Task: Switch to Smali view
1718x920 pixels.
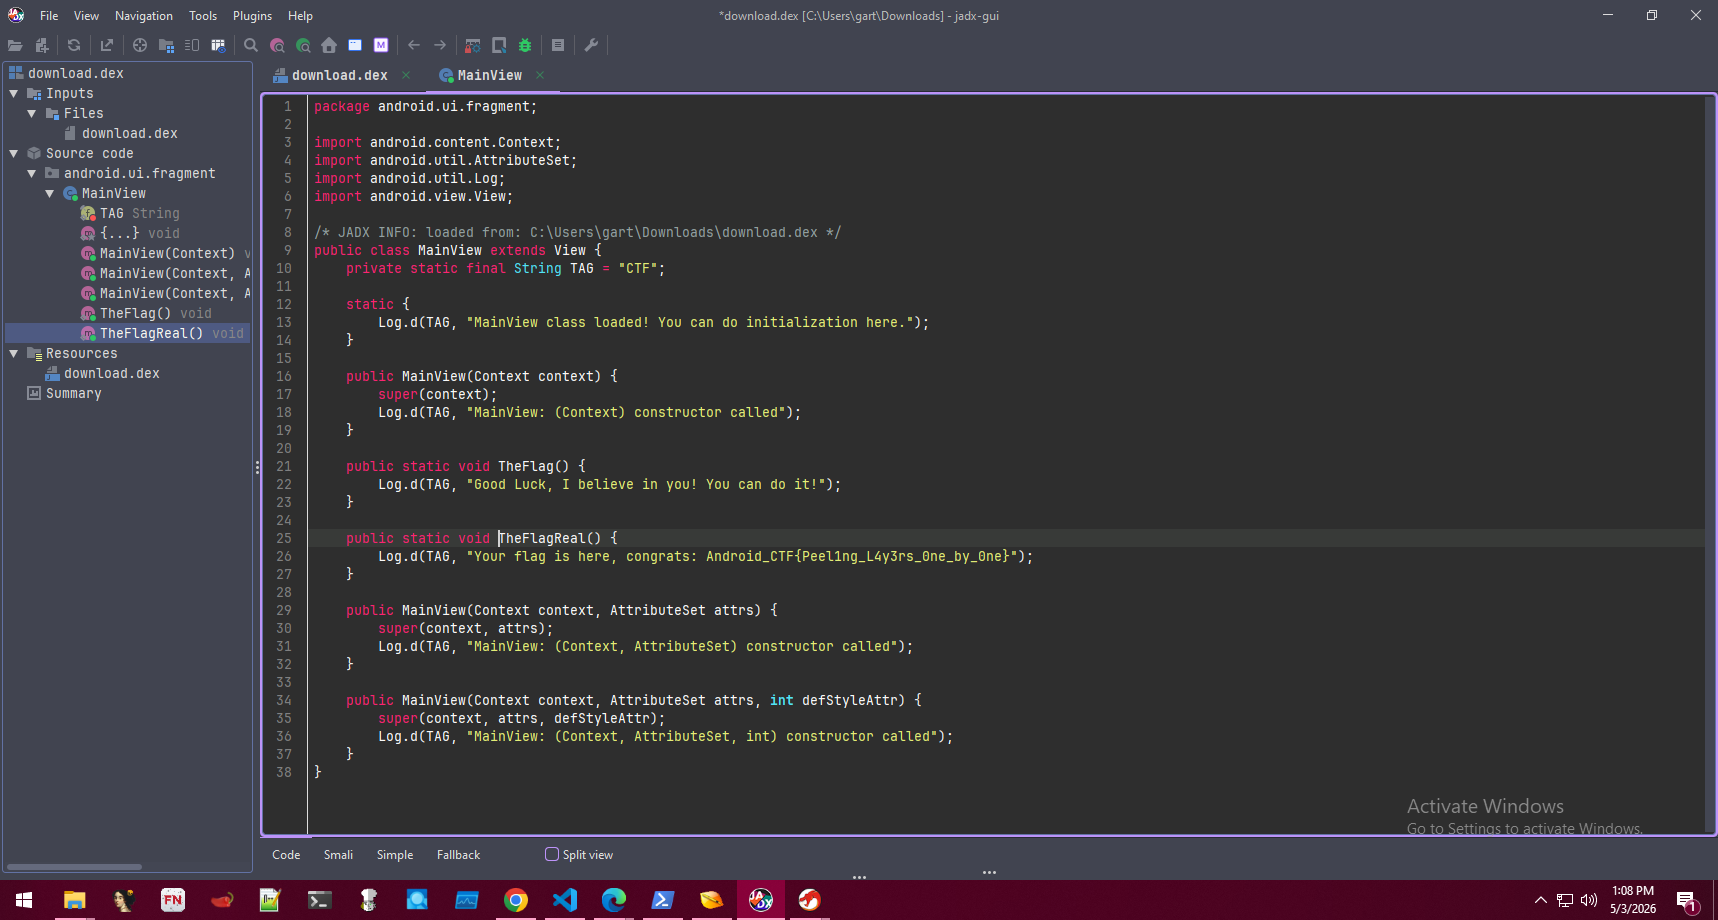Action: pyautogui.click(x=338, y=855)
